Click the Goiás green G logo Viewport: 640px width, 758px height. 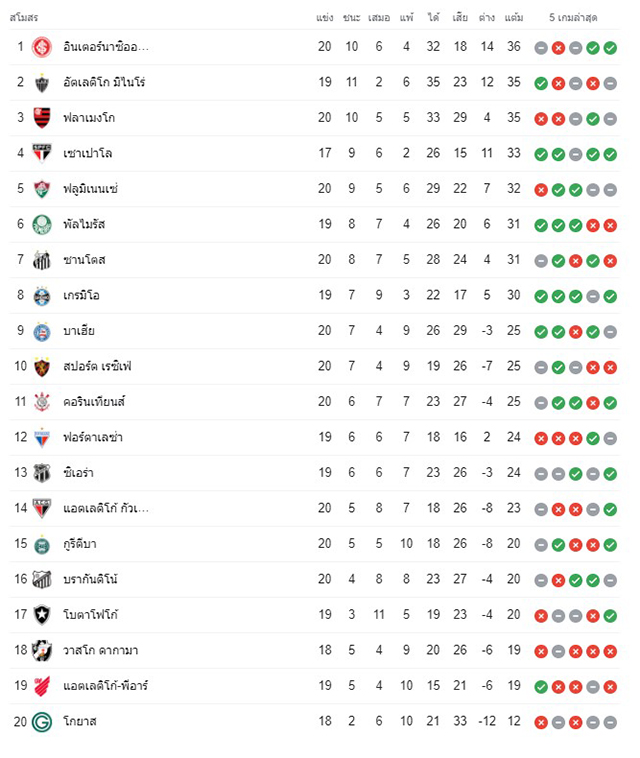42,722
